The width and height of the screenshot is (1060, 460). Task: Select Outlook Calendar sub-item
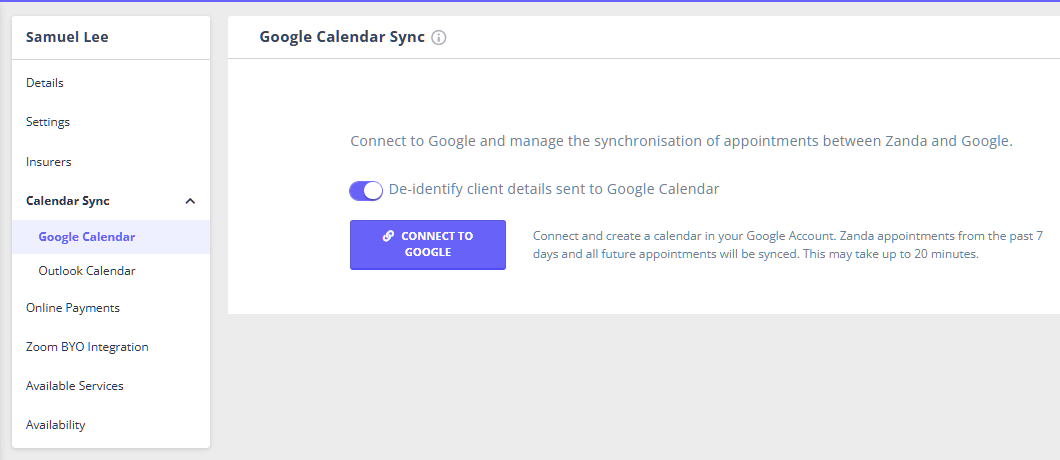pos(87,271)
